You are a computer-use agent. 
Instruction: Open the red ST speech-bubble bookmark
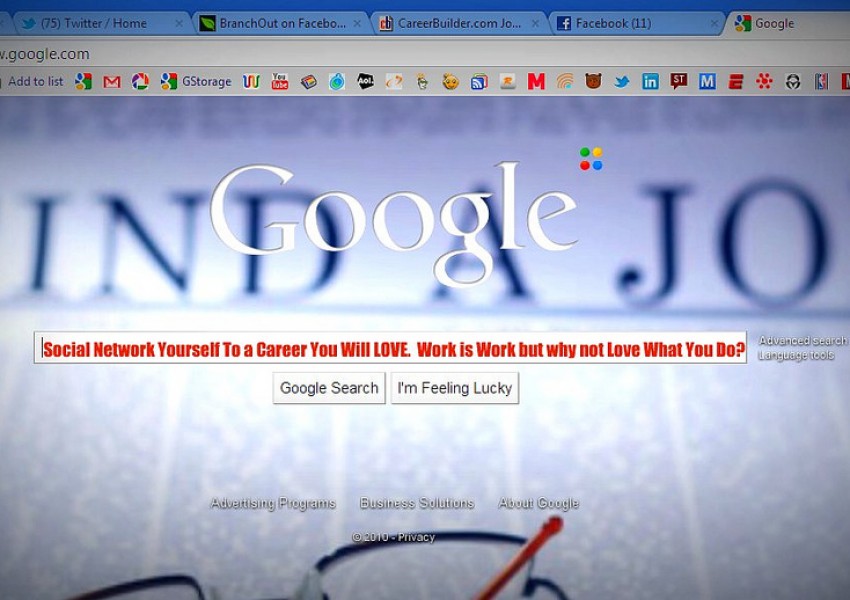tap(679, 82)
